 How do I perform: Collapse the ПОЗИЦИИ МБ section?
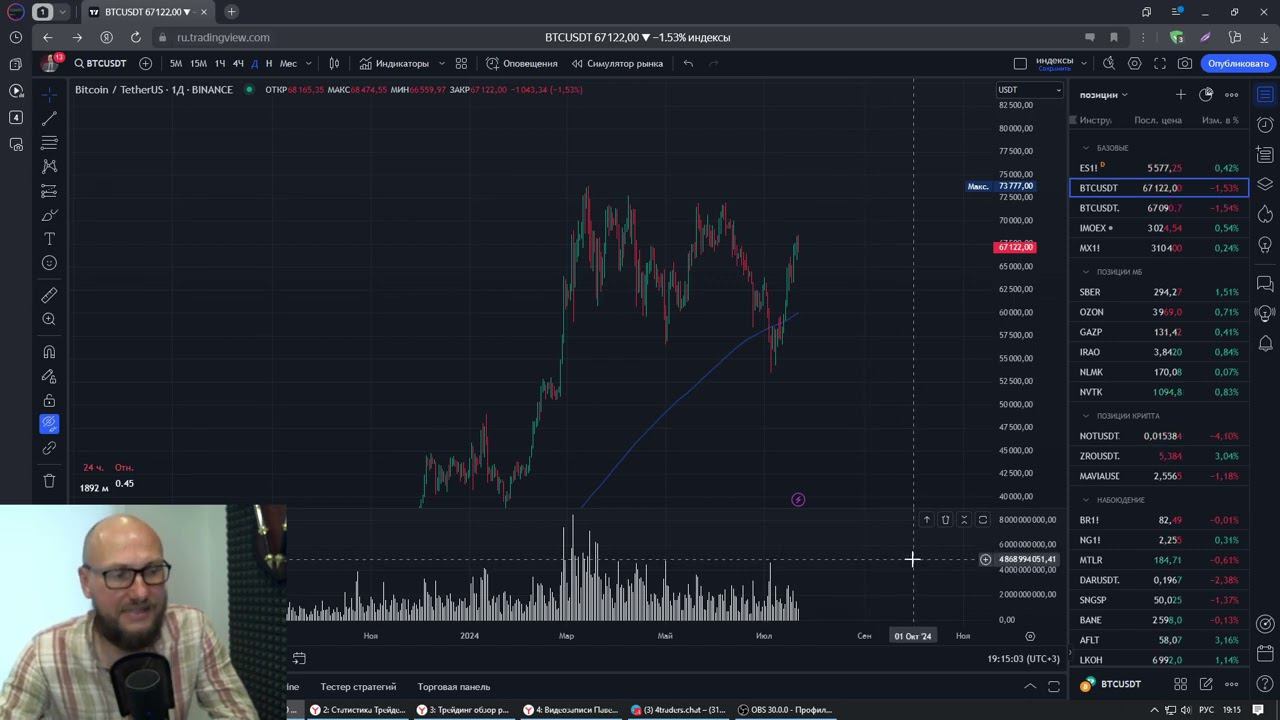(1086, 272)
